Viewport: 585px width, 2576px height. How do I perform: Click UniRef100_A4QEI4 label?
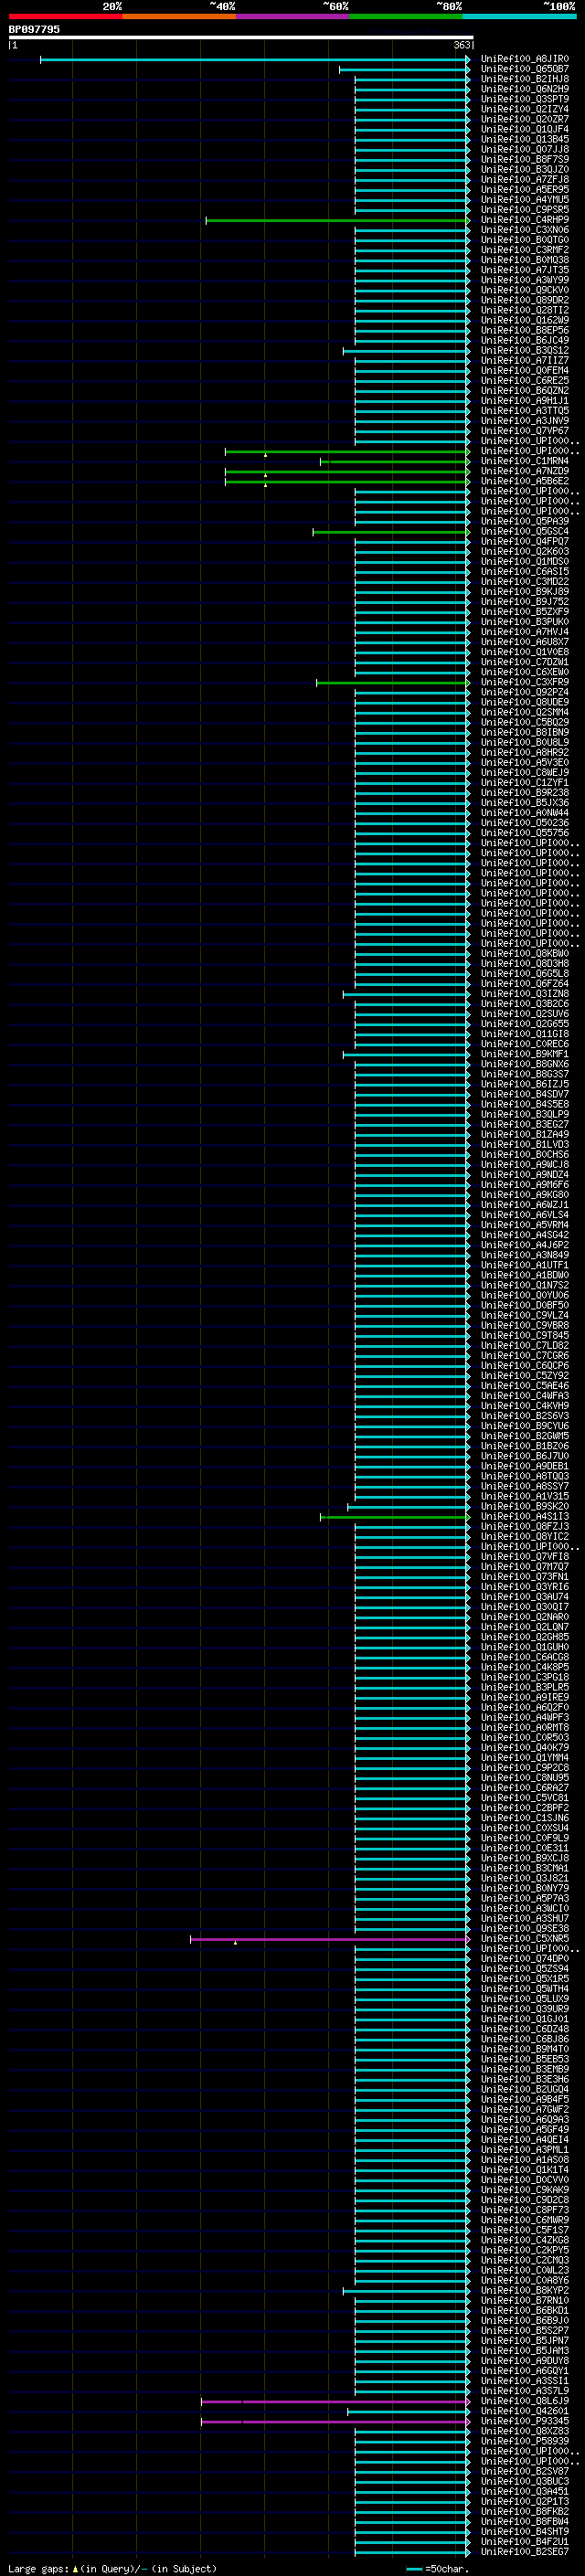tap(525, 2140)
